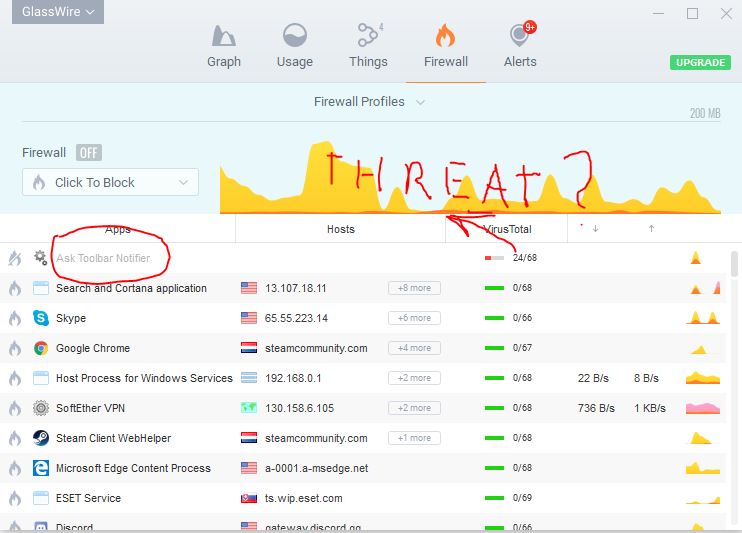Screen dimensions: 742x533
Task: Click the Google Chrome app icon
Action: tap(41, 348)
